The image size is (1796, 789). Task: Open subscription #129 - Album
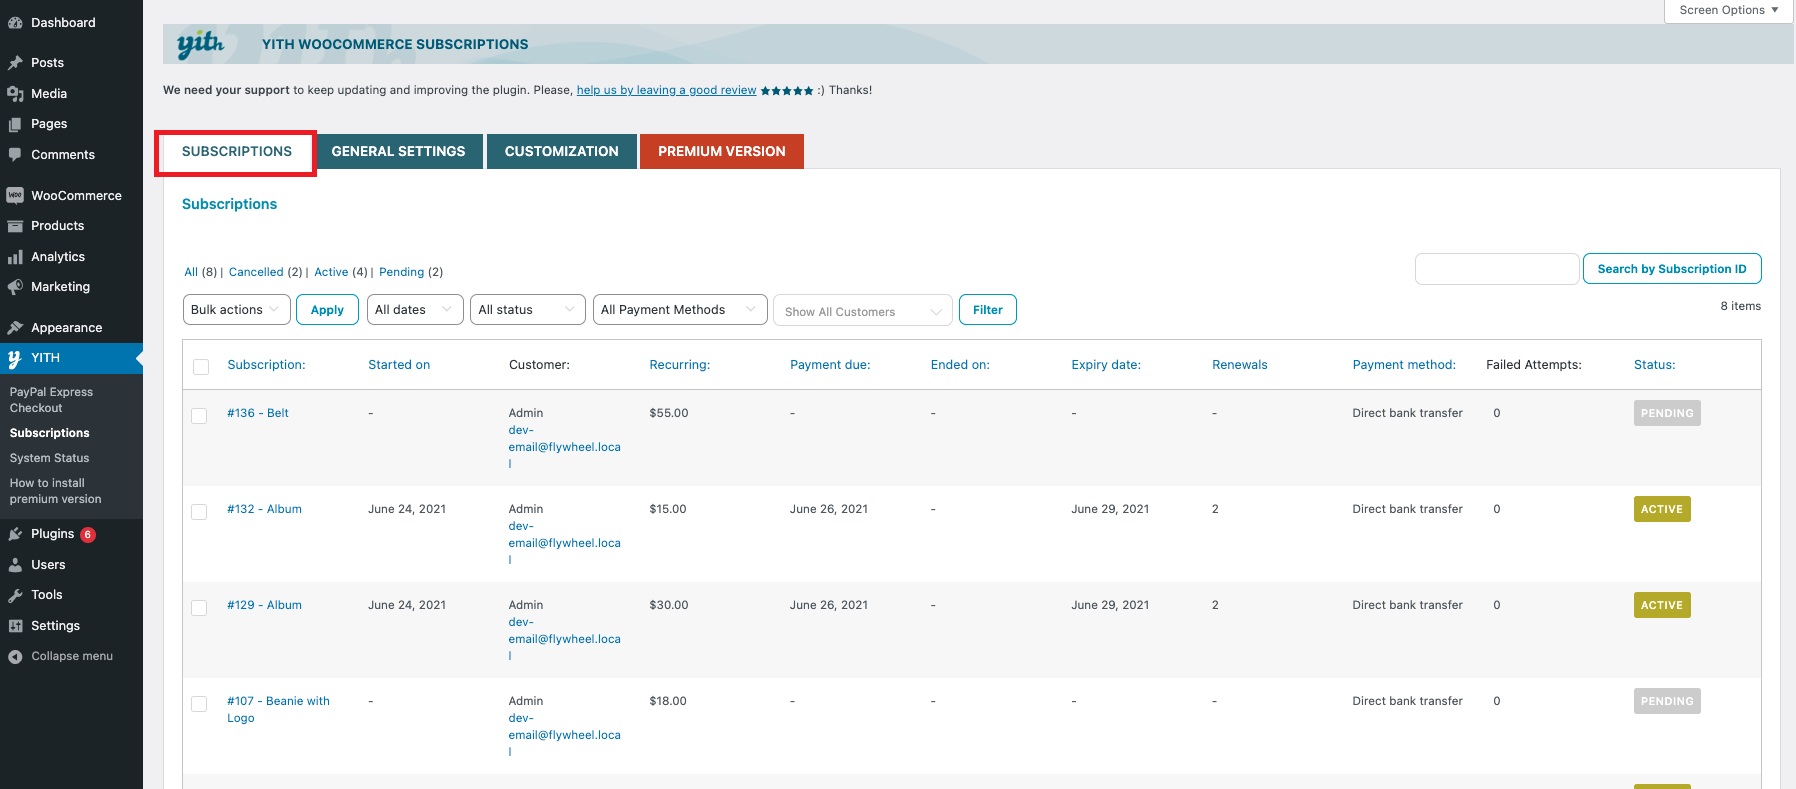(x=264, y=605)
